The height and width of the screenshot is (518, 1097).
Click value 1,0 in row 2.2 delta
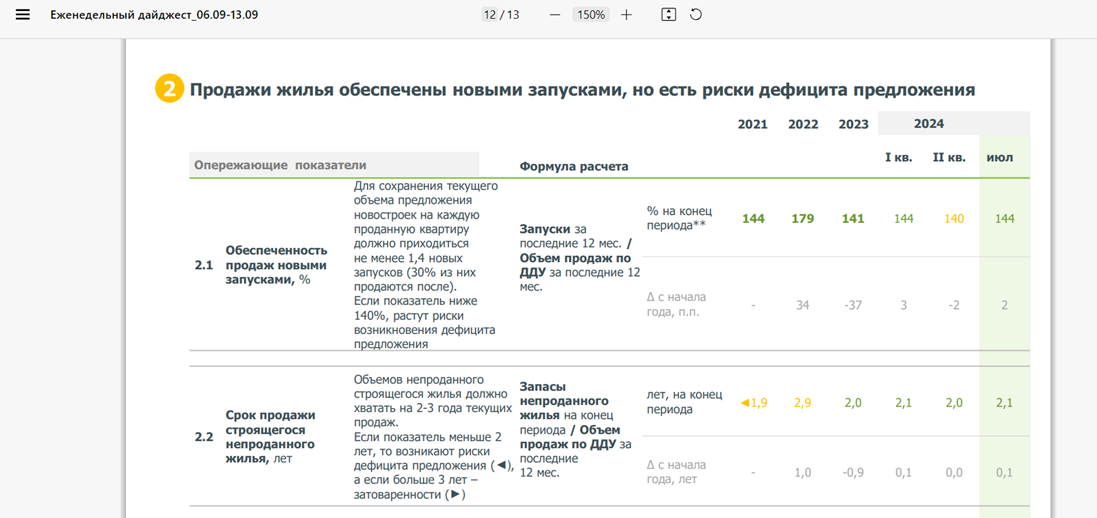tap(802, 473)
